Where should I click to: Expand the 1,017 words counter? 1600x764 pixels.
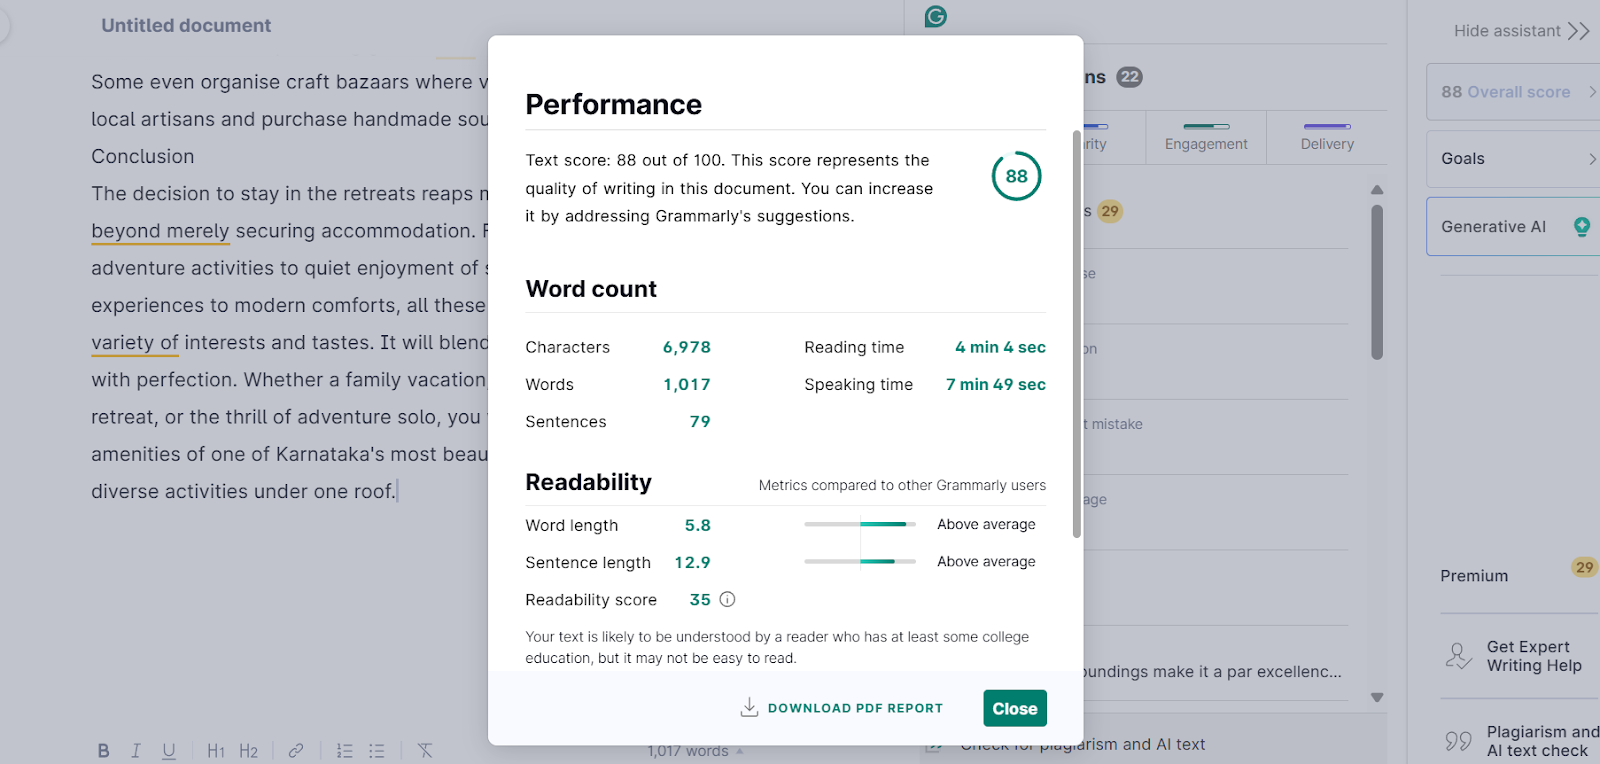(x=695, y=751)
